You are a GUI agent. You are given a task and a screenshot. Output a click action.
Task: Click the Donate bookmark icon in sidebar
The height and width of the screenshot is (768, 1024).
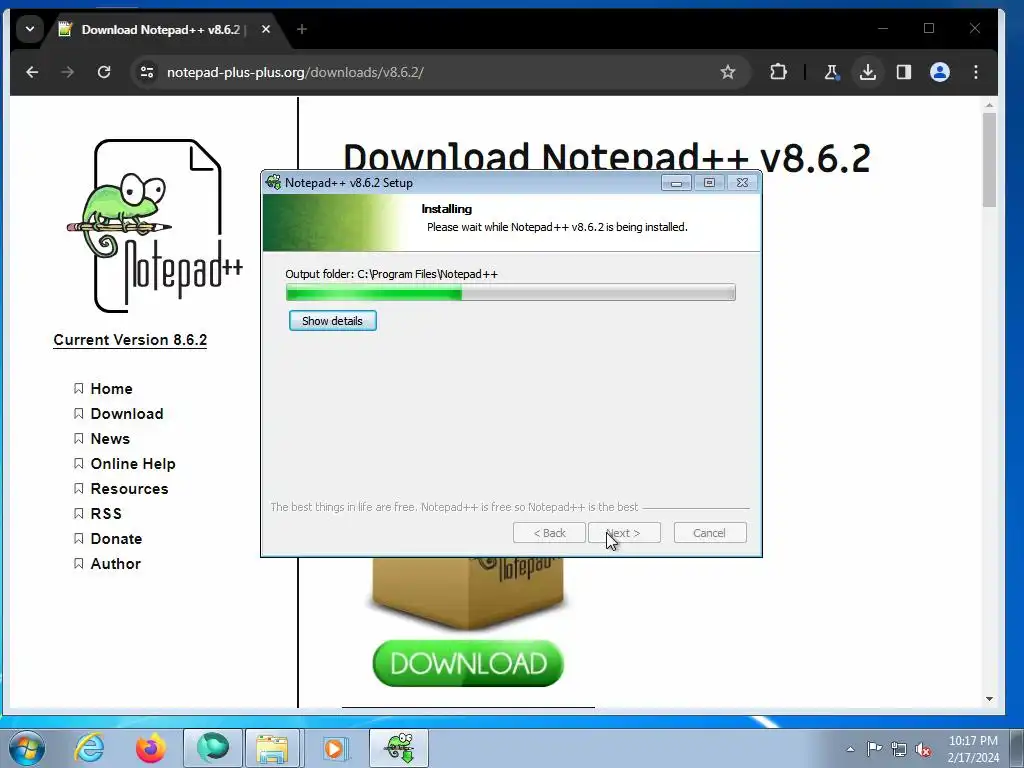click(78, 539)
